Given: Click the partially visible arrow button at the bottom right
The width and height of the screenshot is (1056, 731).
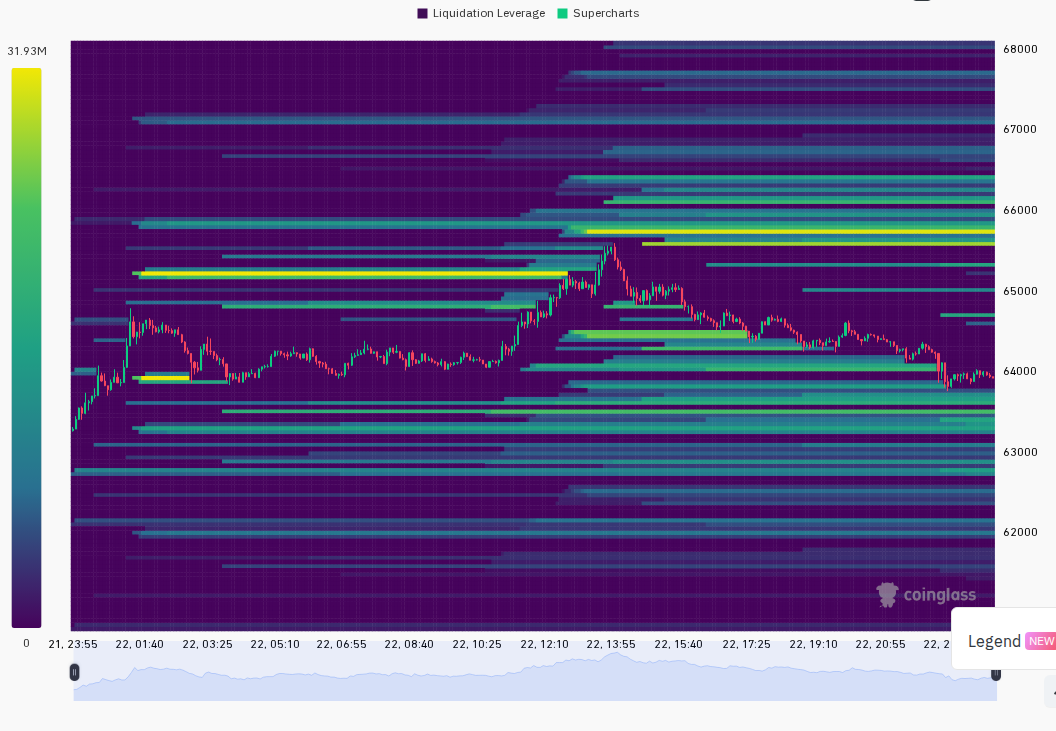Looking at the screenshot, I should tap(1051, 693).
